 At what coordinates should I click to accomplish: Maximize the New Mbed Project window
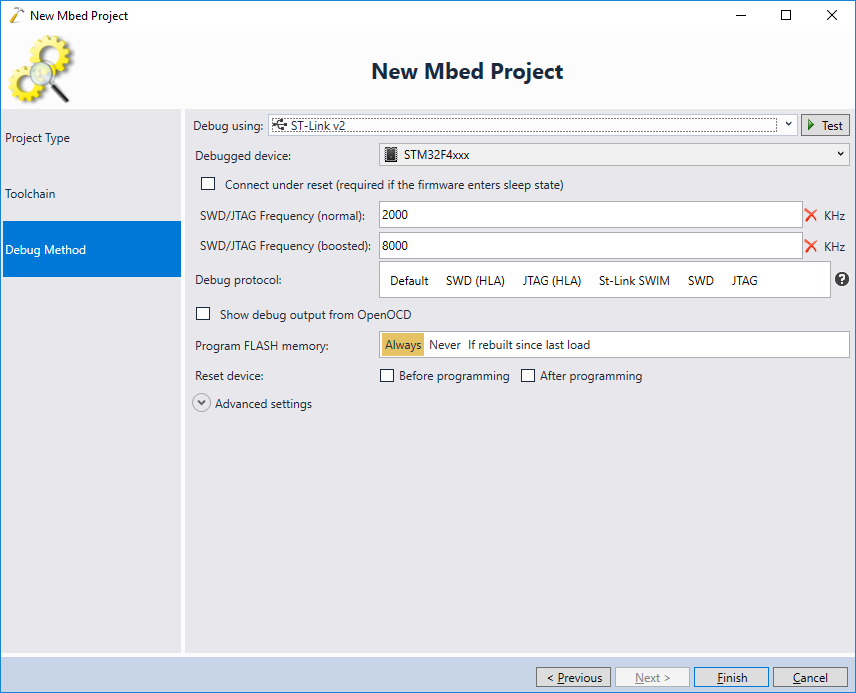pos(786,15)
